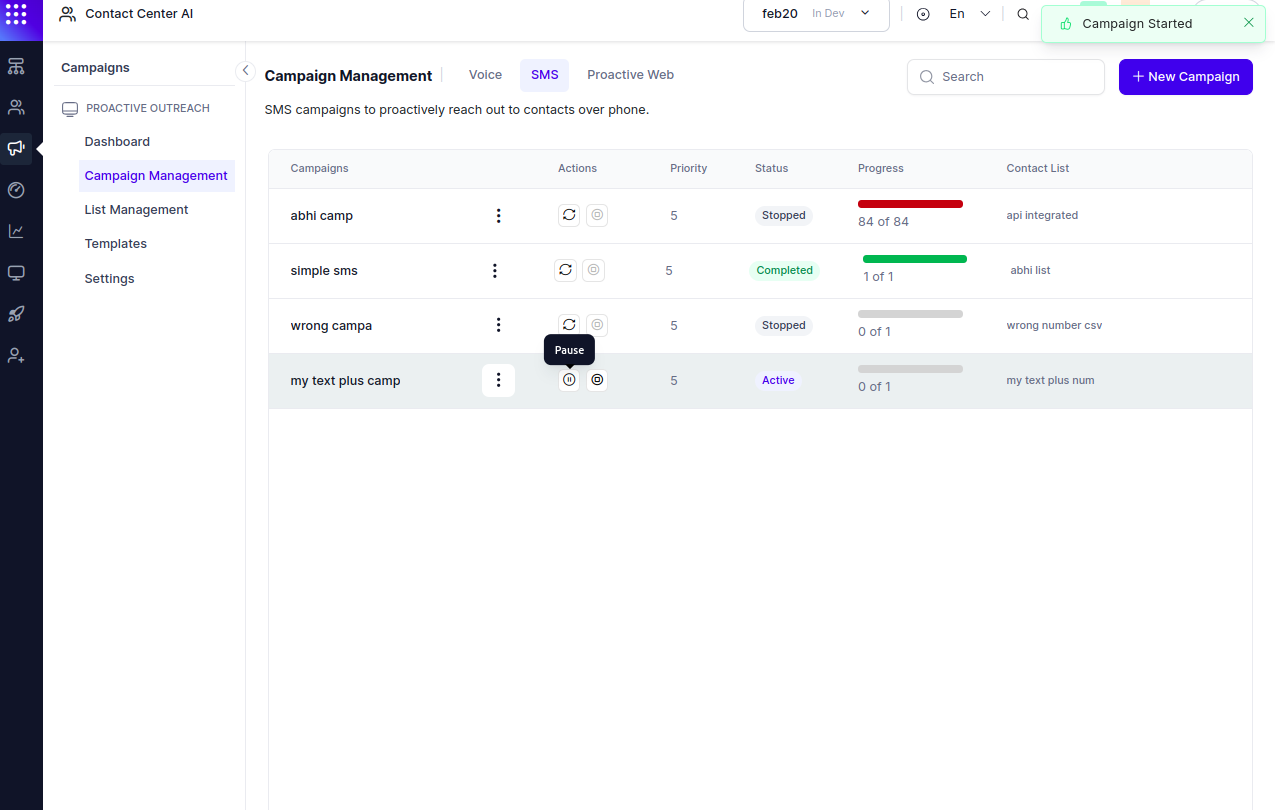Click the Contact Center AI people icon
Screen dimensions: 1275x810
[67, 14]
